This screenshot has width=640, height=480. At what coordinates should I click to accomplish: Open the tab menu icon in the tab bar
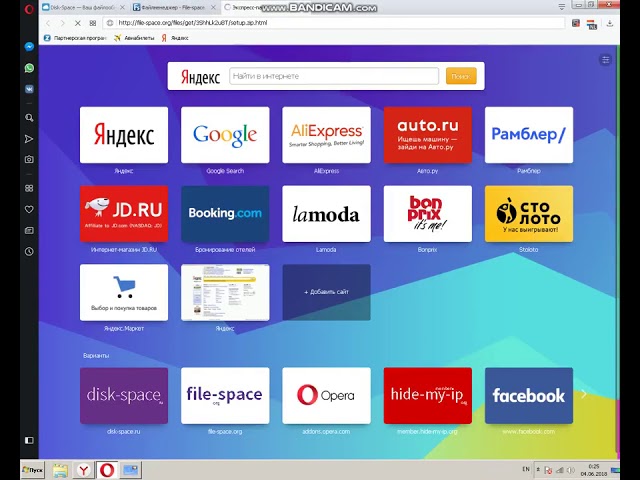562,7
